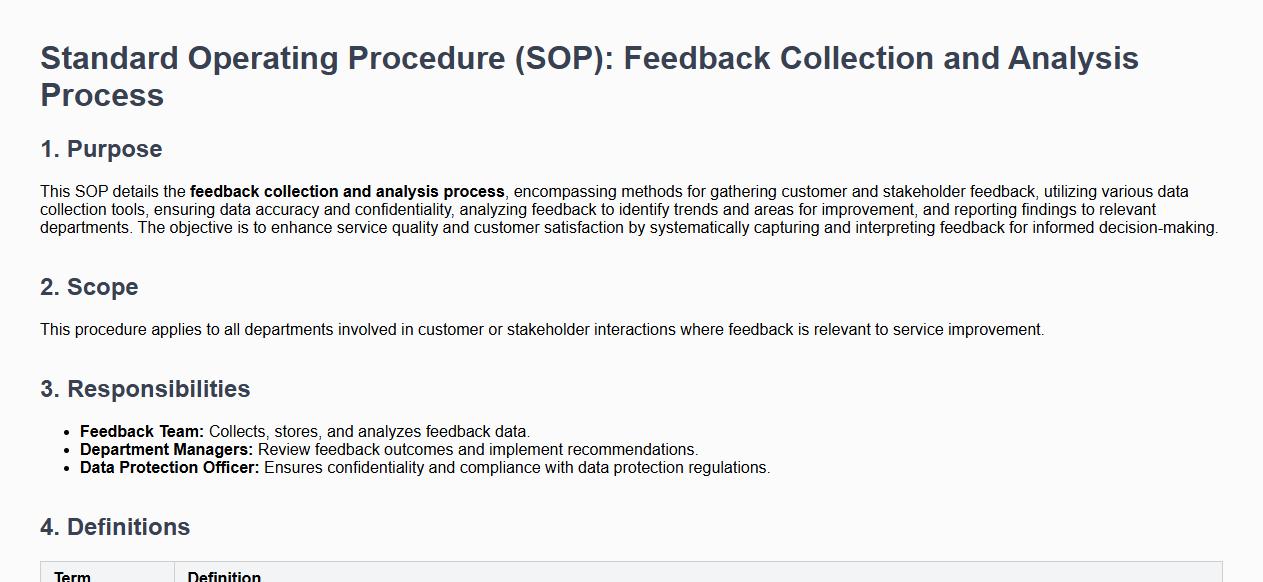Click "stakeholder interactions" in the Scope paragraph

591,329
